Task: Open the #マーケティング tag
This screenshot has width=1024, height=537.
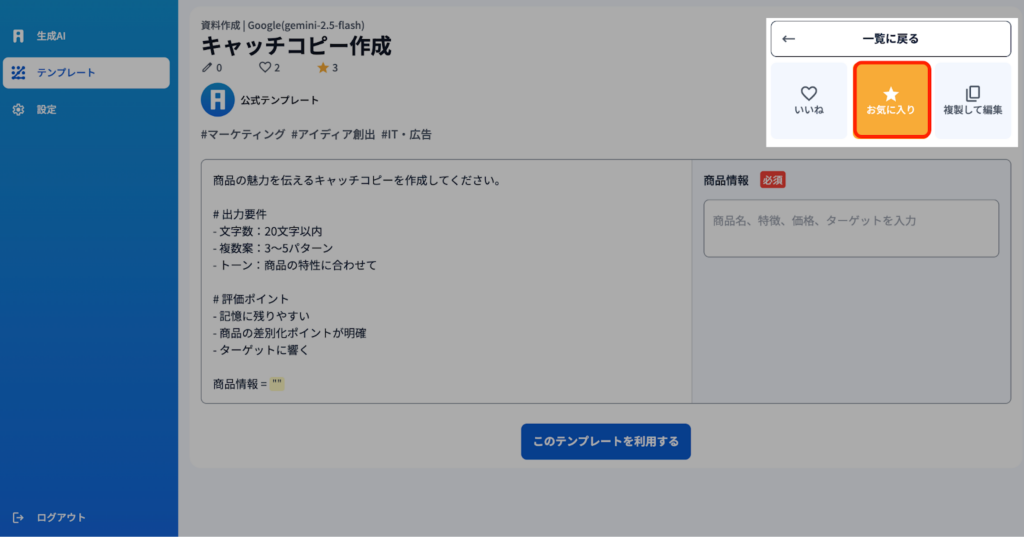Action: point(242,134)
